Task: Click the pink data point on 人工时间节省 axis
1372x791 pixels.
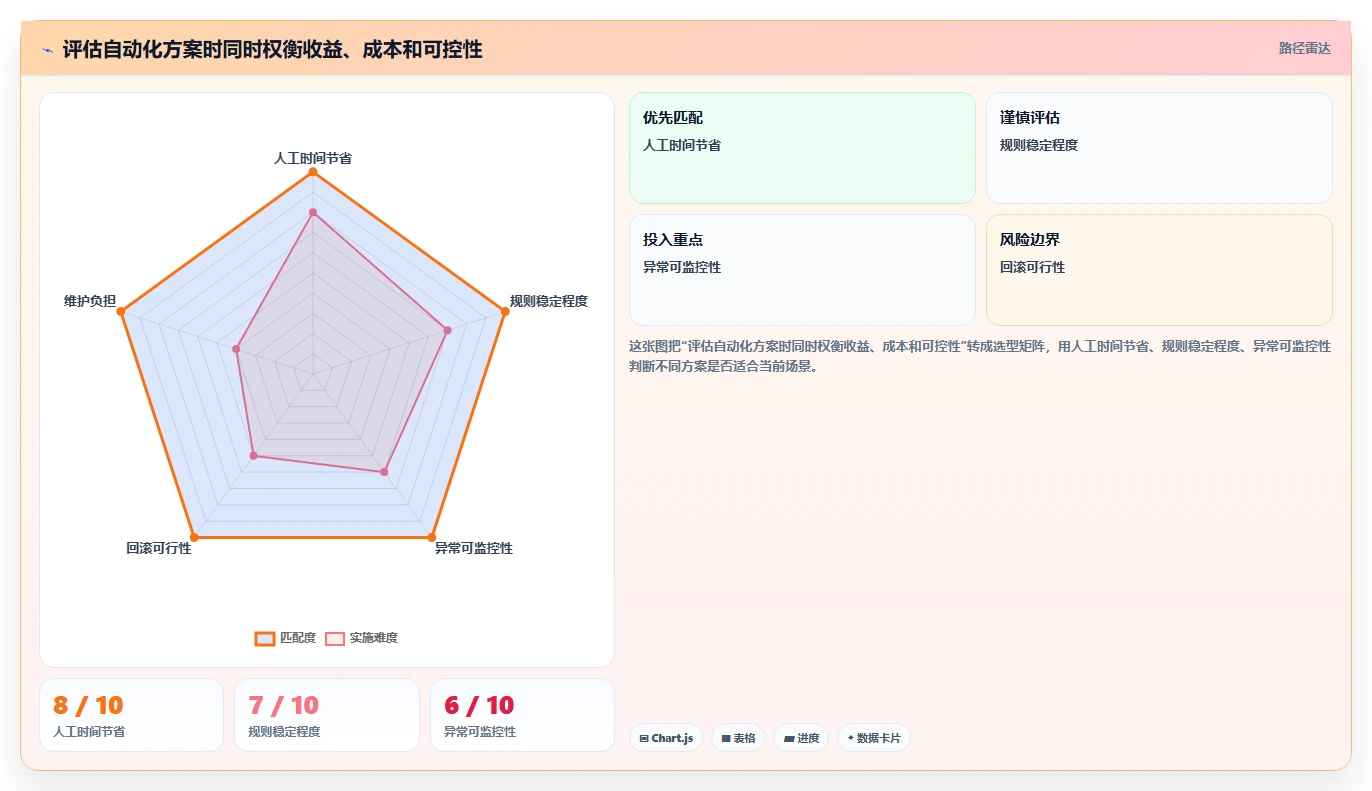Action: coord(313,212)
